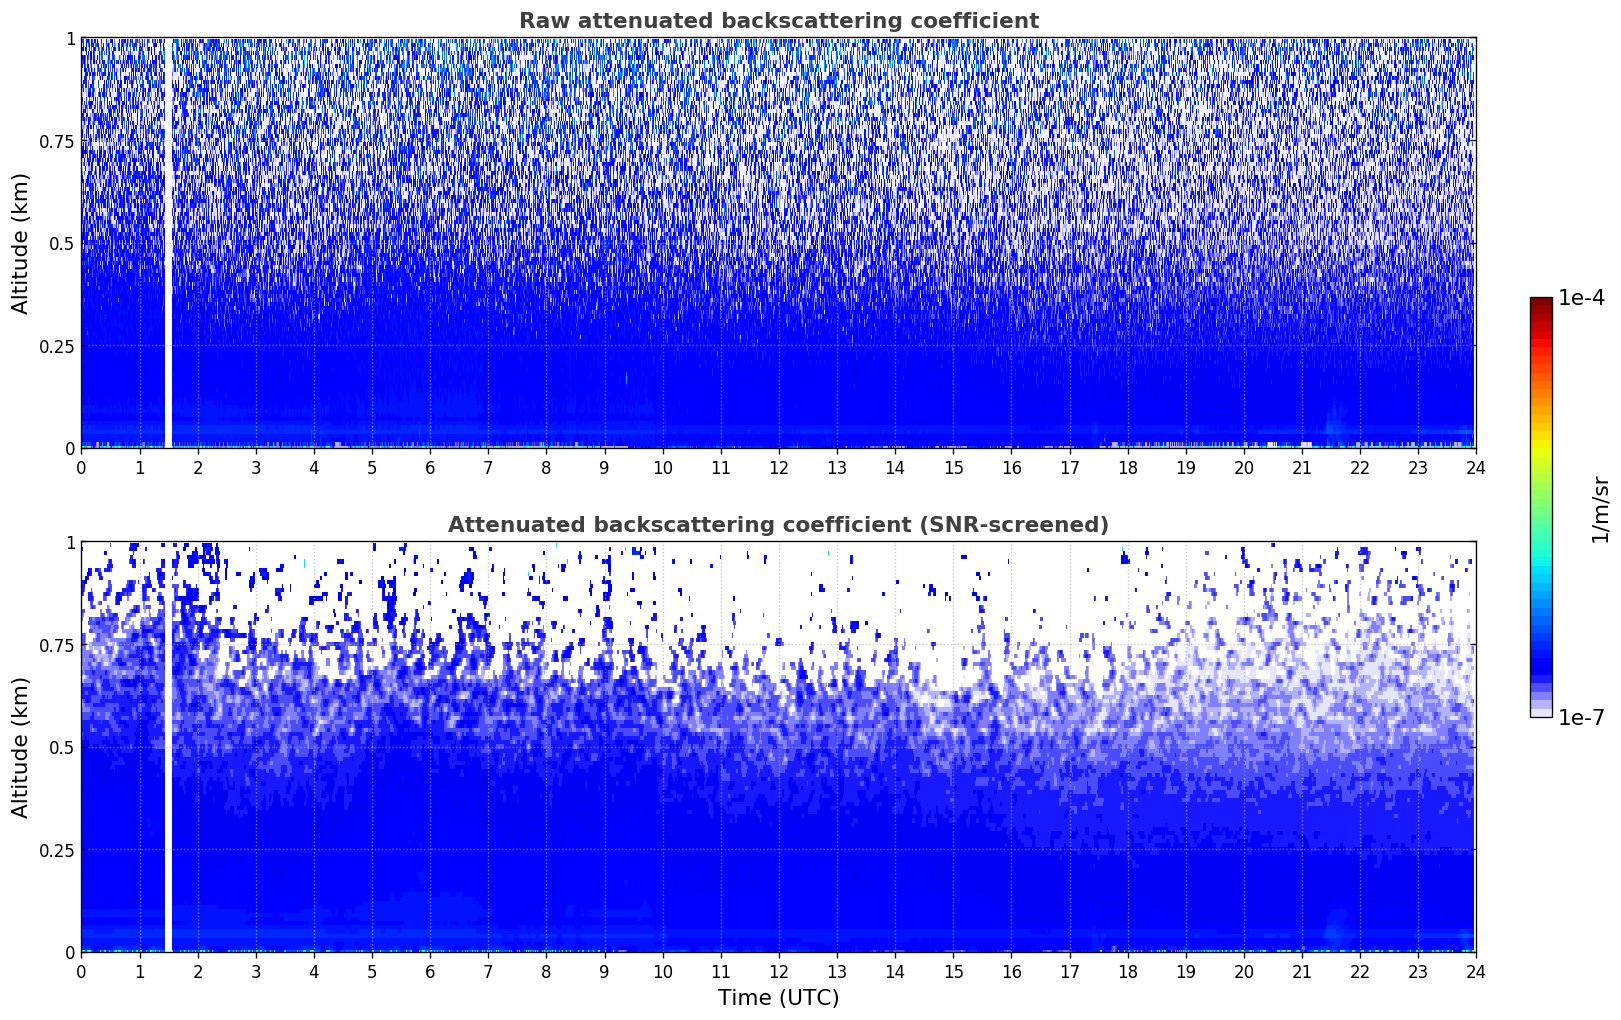Click the raw backscatter plot area
Viewport: 1621px width, 1020px height.
coord(778,243)
